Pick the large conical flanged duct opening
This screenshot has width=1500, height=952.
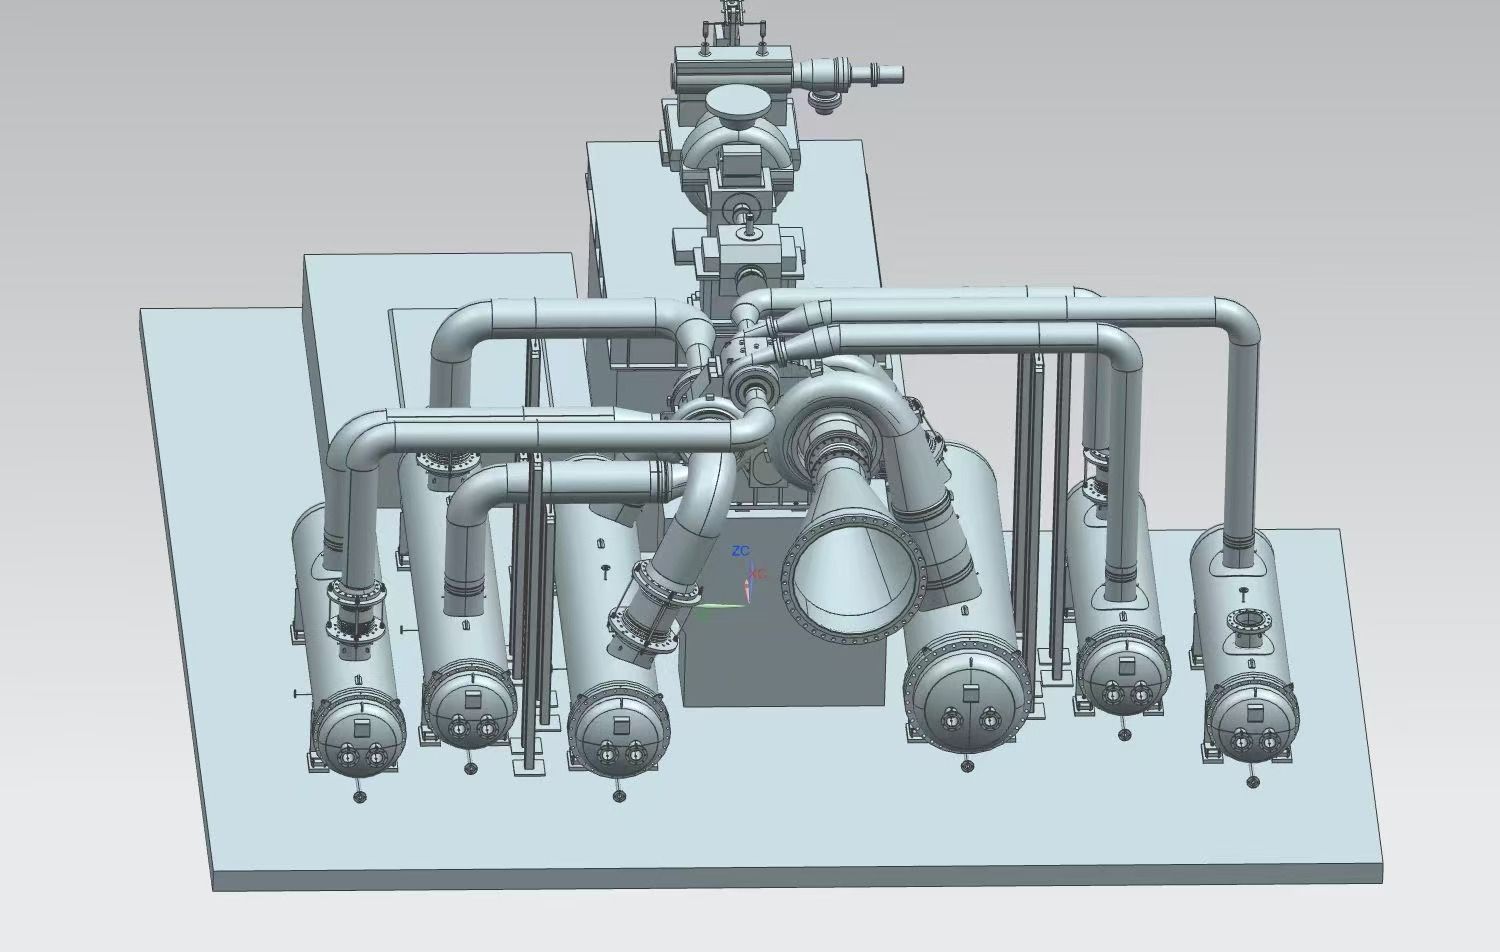[854, 581]
